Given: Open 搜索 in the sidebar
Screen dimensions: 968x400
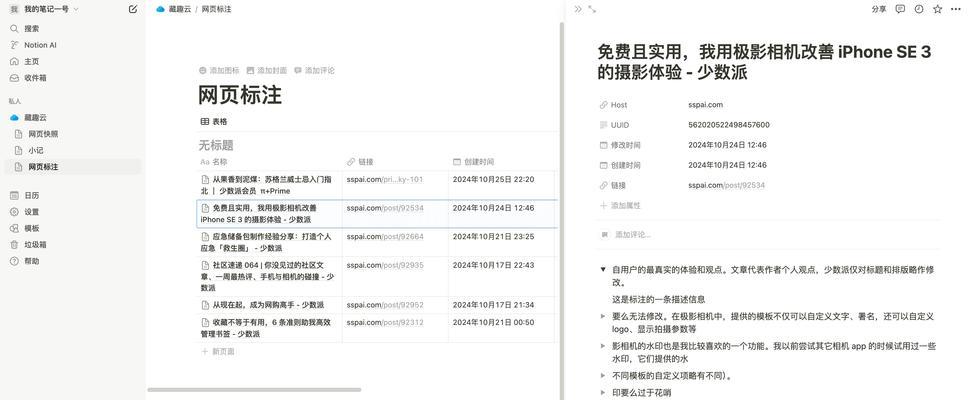Looking at the screenshot, I should (x=31, y=28).
